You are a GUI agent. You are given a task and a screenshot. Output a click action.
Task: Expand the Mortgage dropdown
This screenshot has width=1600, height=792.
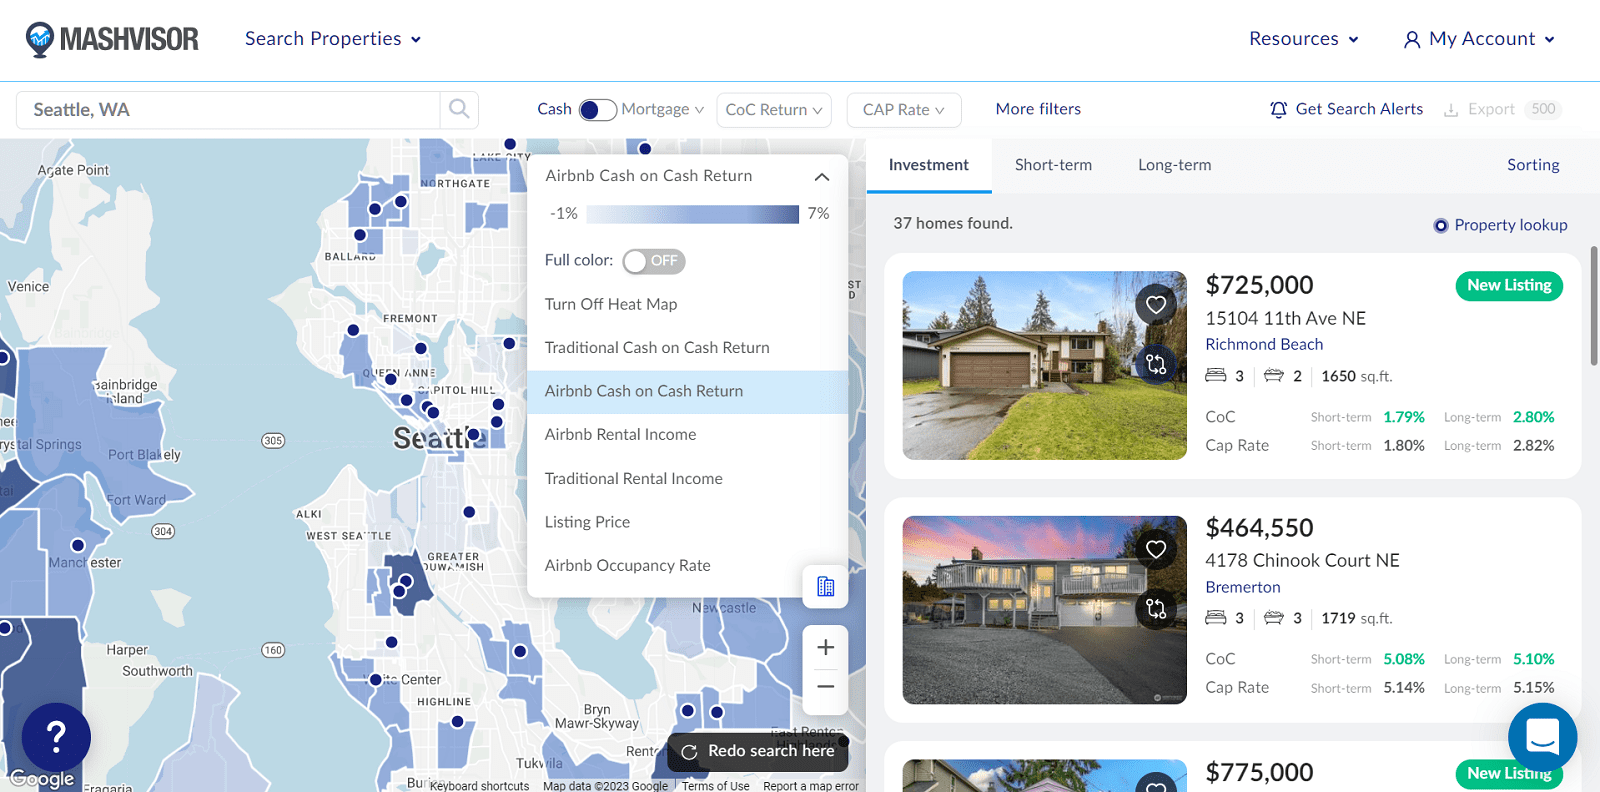tap(663, 110)
